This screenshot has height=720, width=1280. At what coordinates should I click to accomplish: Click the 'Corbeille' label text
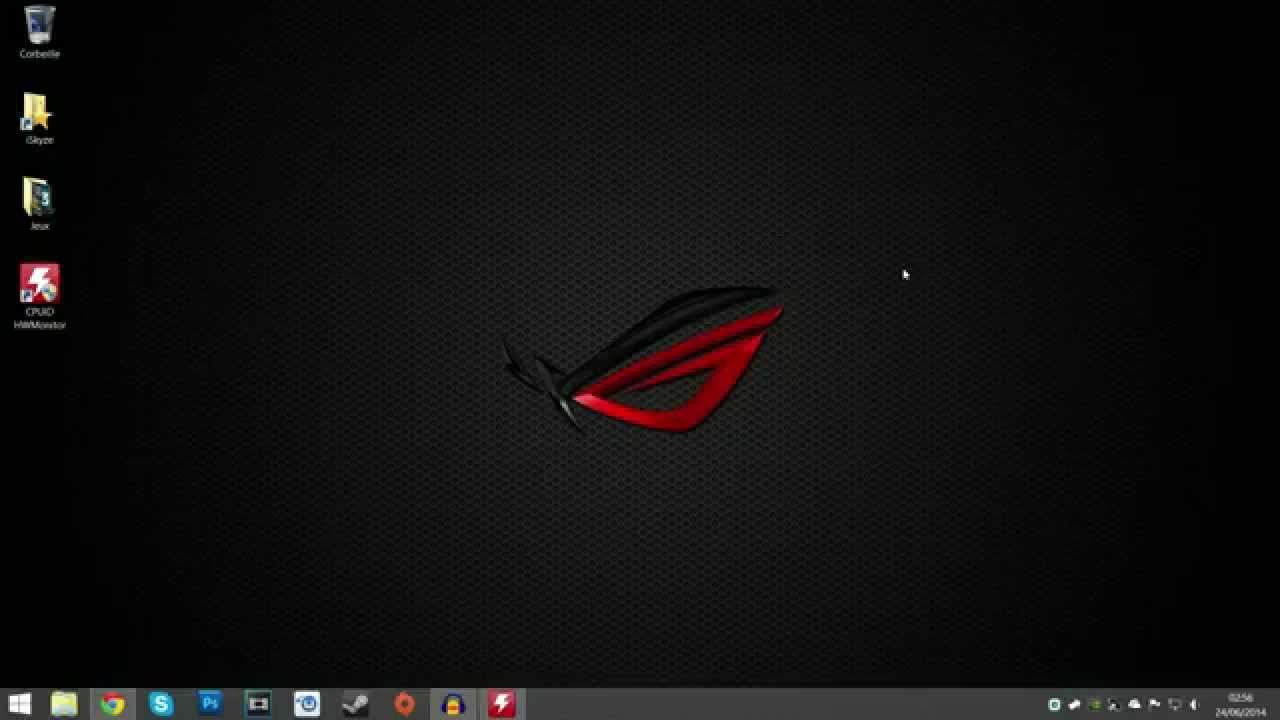pos(40,54)
